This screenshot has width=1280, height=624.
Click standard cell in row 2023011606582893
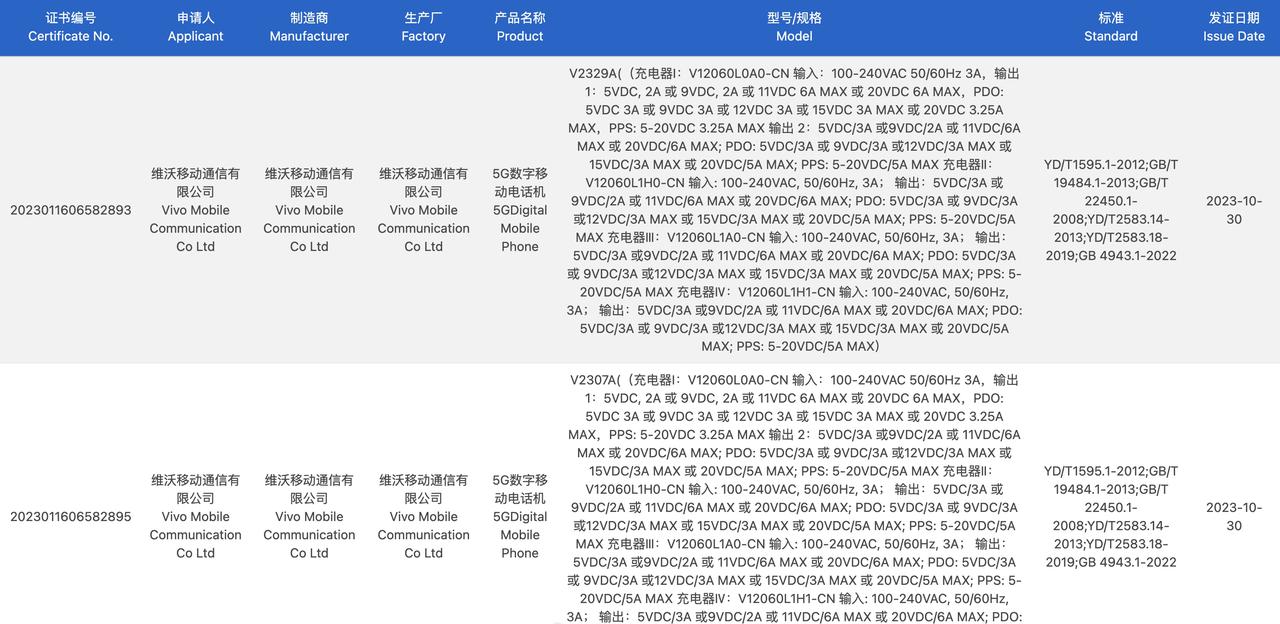(1111, 210)
